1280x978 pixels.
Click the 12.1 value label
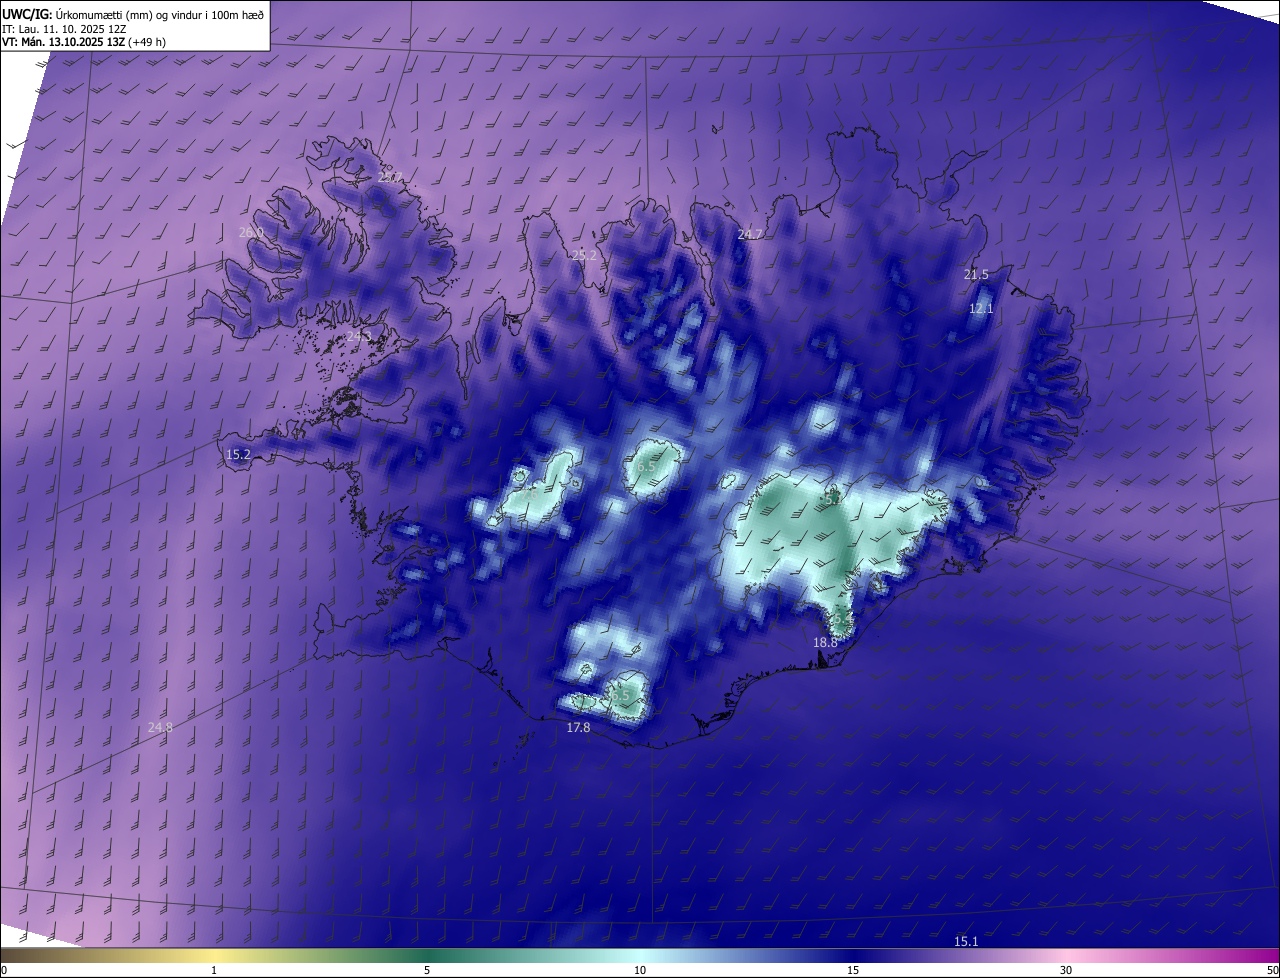[x=981, y=309]
